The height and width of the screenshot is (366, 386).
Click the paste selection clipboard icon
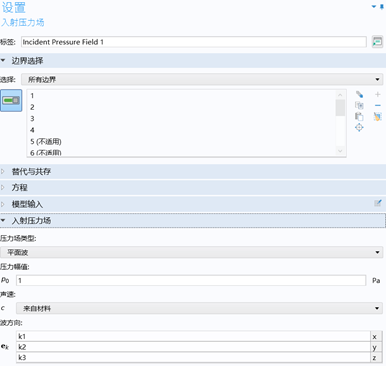[x=359, y=116]
